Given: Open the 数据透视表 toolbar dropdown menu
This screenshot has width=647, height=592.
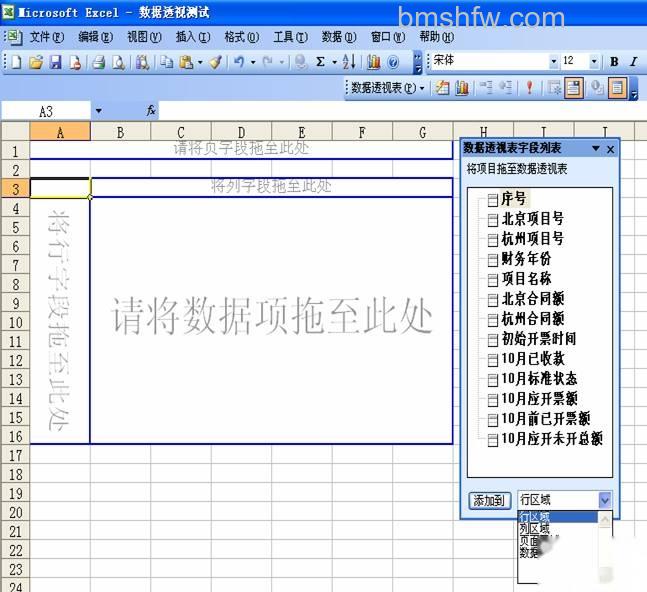Looking at the screenshot, I should (387, 88).
